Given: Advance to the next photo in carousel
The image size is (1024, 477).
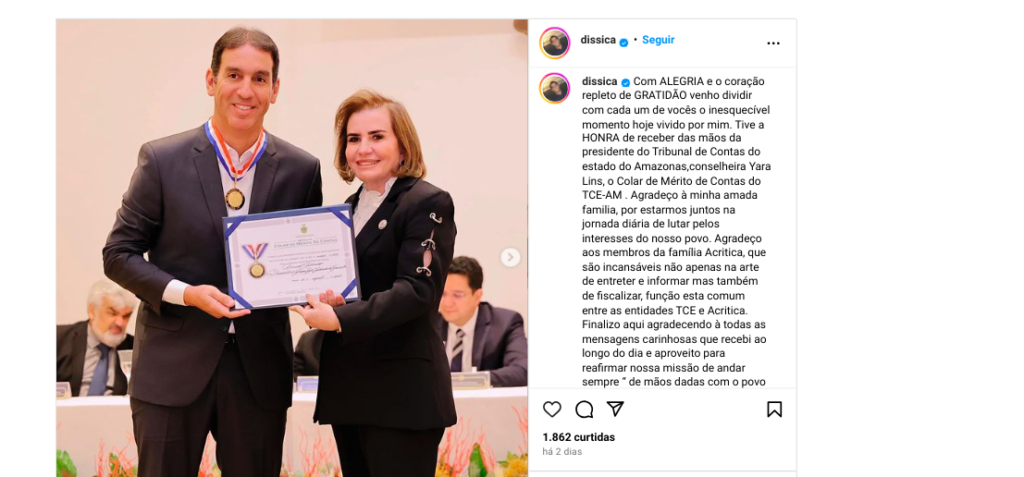Looking at the screenshot, I should [x=511, y=257].
